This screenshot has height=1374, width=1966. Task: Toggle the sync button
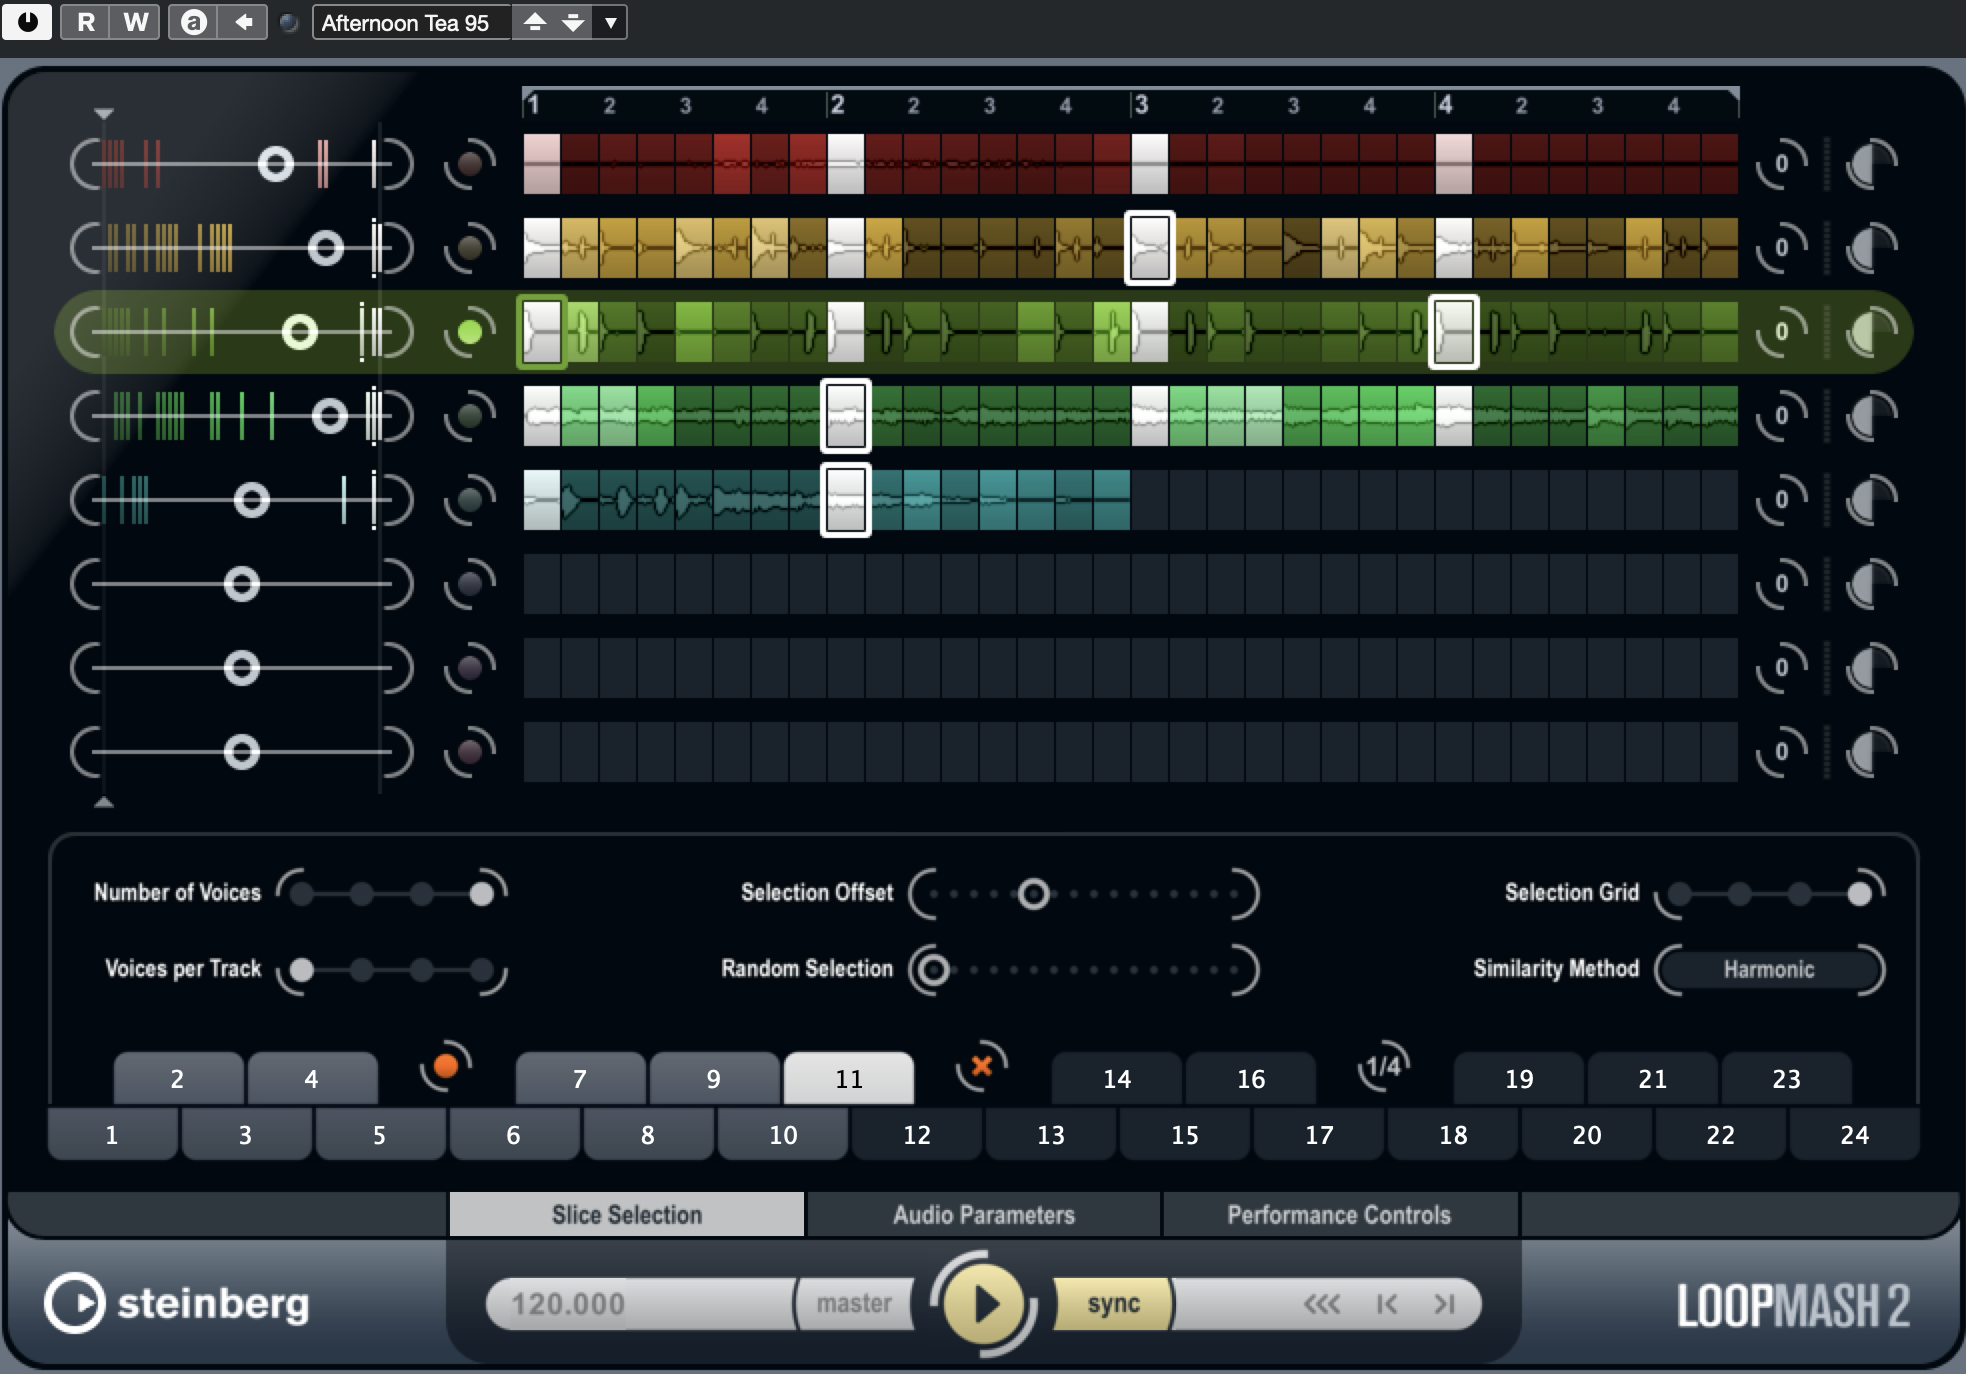point(1113,1304)
